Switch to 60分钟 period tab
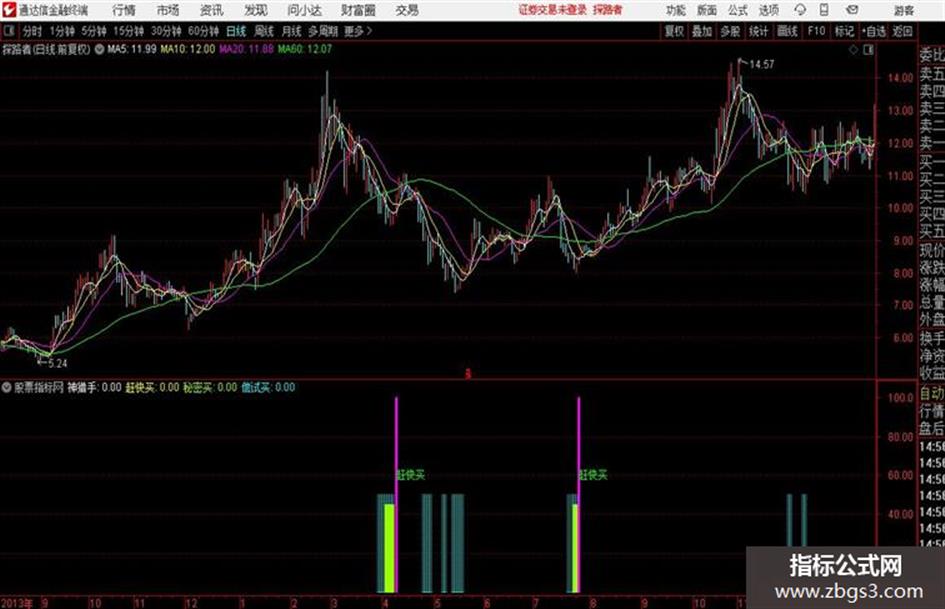The image size is (945, 609). (204, 31)
